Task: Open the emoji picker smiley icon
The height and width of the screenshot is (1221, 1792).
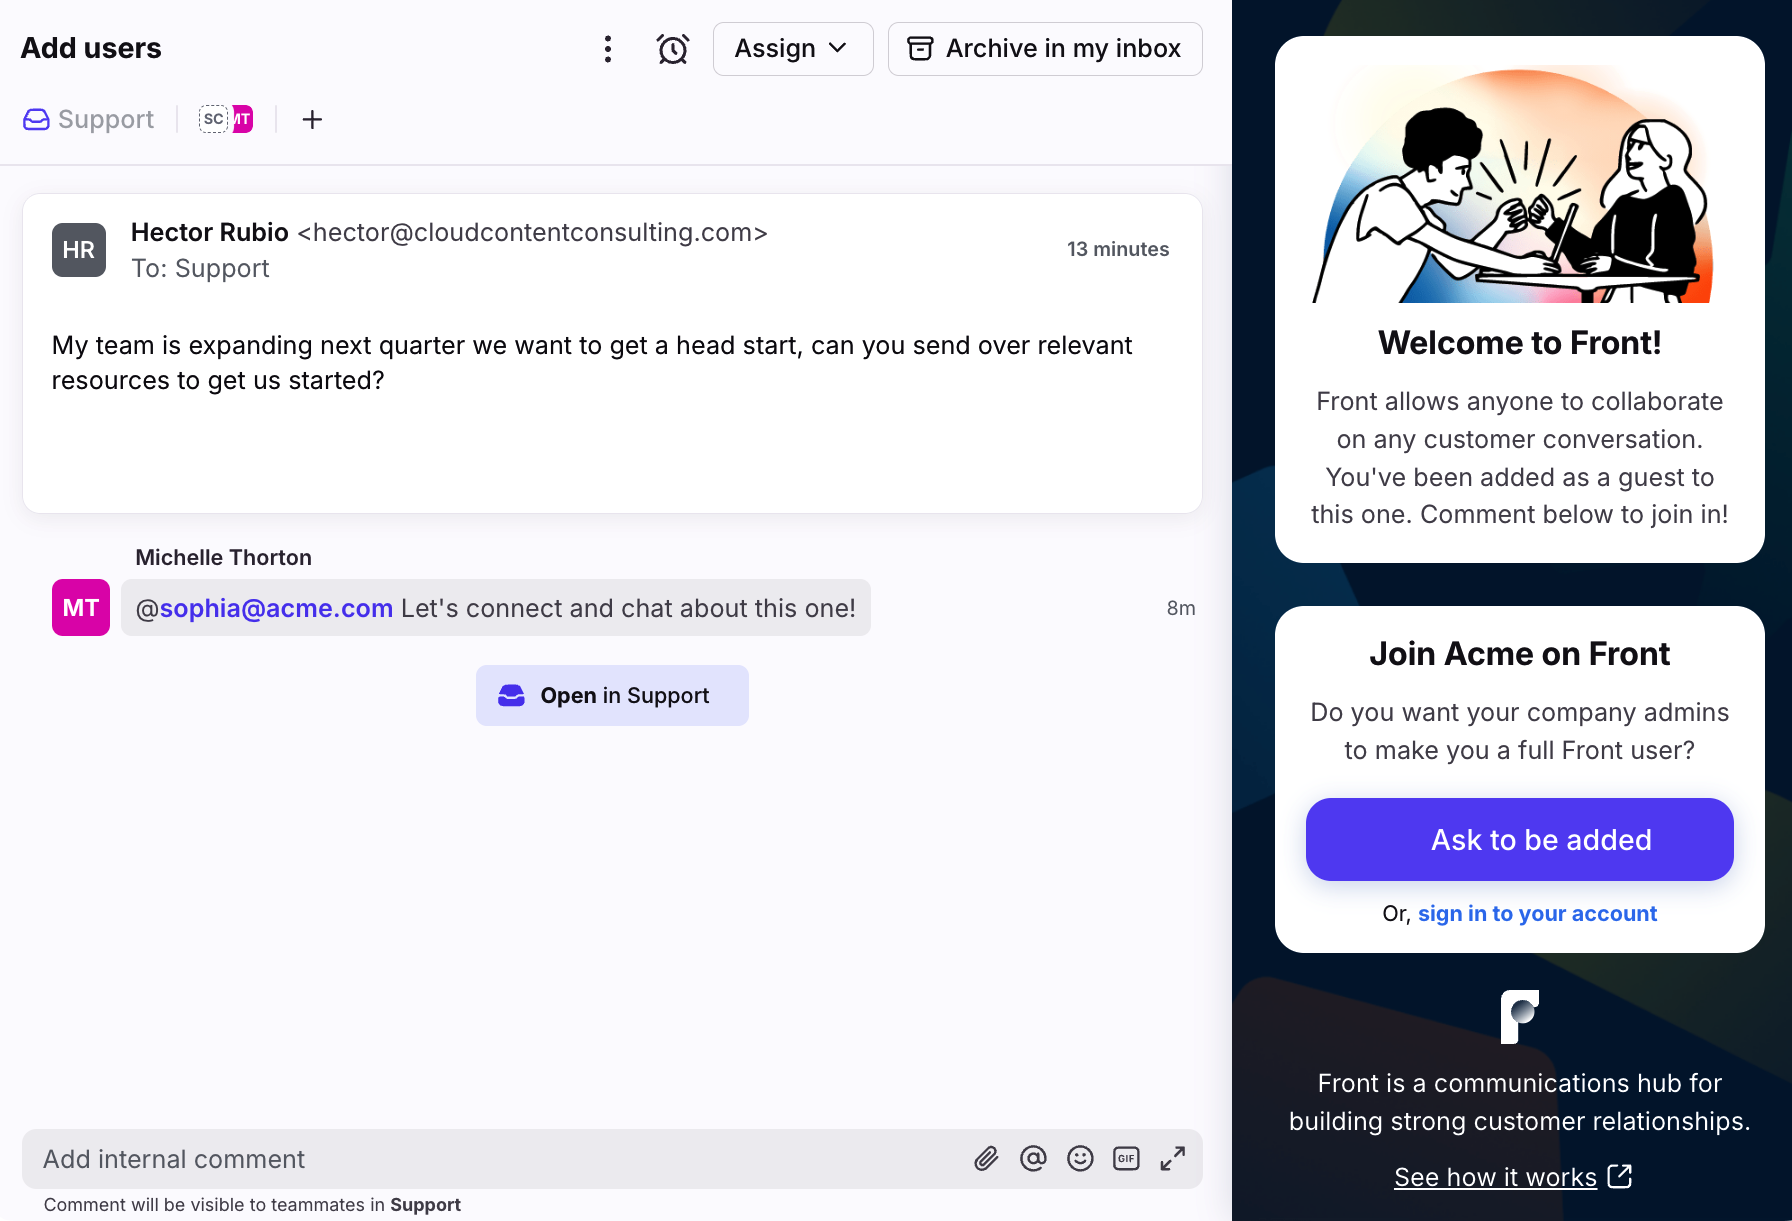Action: point(1080,1159)
